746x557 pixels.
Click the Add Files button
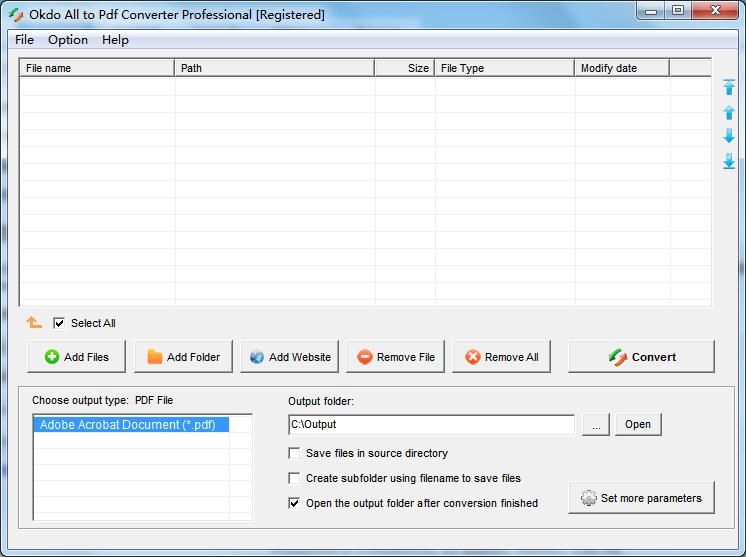click(77, 357)
